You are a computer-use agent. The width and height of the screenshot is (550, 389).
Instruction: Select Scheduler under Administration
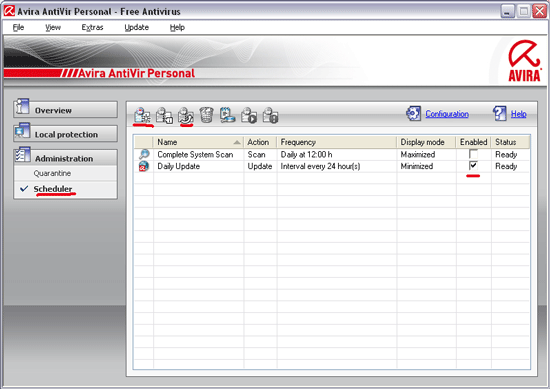53,189
